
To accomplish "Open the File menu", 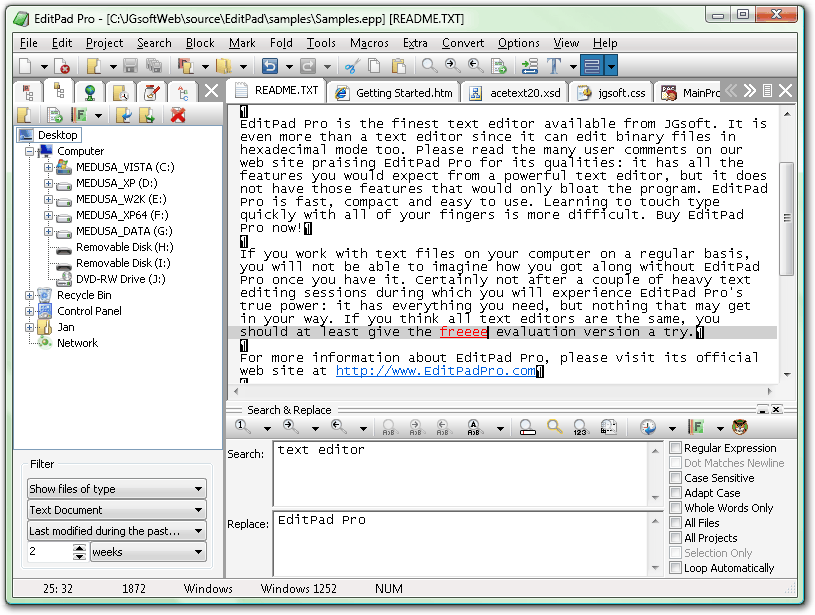I will coord(29,43).
